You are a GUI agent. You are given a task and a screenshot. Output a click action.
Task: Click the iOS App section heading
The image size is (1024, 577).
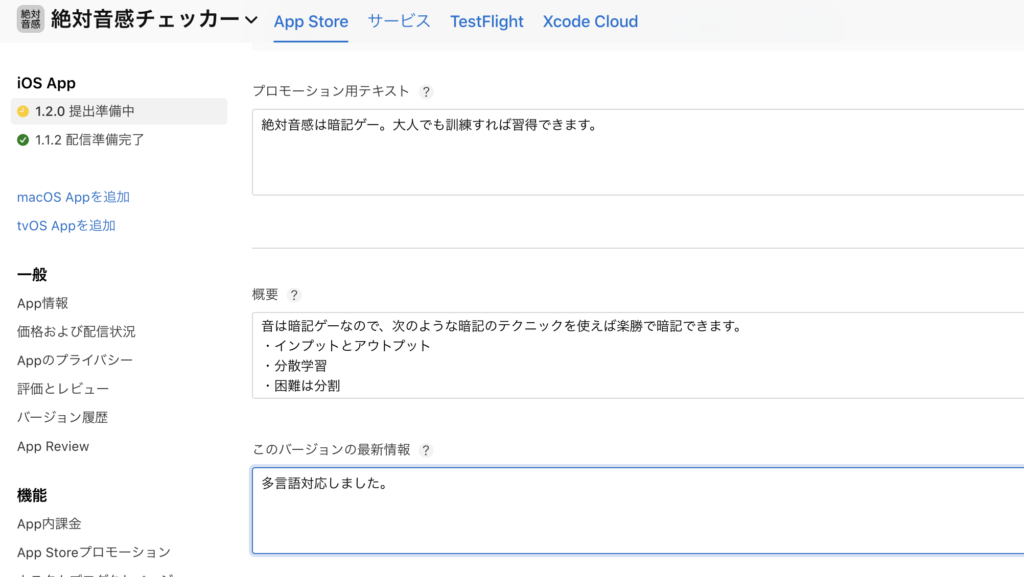tap(46, 83)
